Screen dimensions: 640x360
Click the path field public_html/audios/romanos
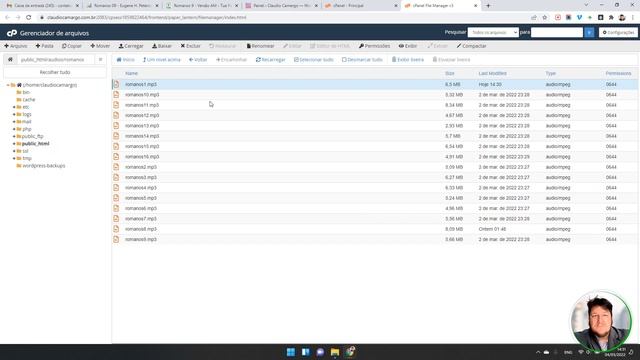tap(56, 60)
